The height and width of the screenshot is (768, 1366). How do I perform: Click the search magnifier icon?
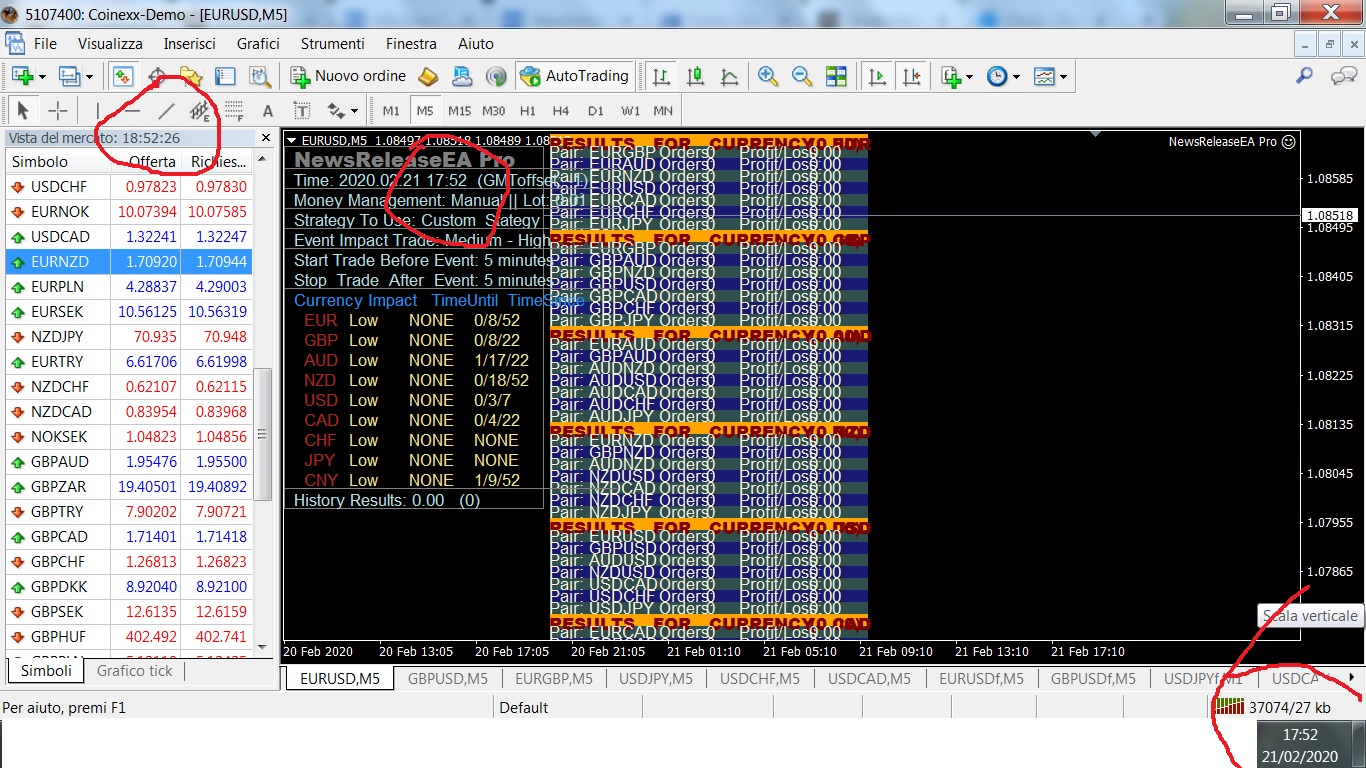coord(1305,76)
